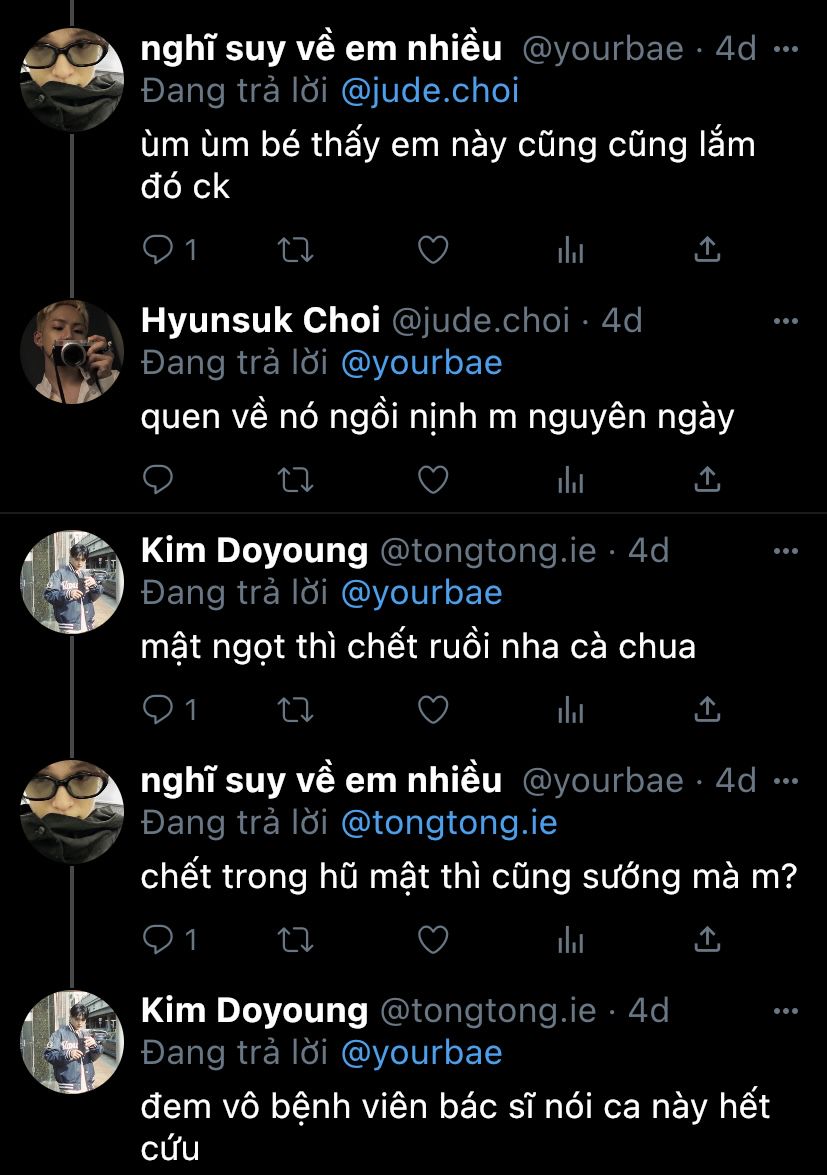Reply to the "mật ngọt thì chết ruồi" tweet
Image resolution: width=827 pixels, height=1175 pixels.
click(x=159, y=710)
